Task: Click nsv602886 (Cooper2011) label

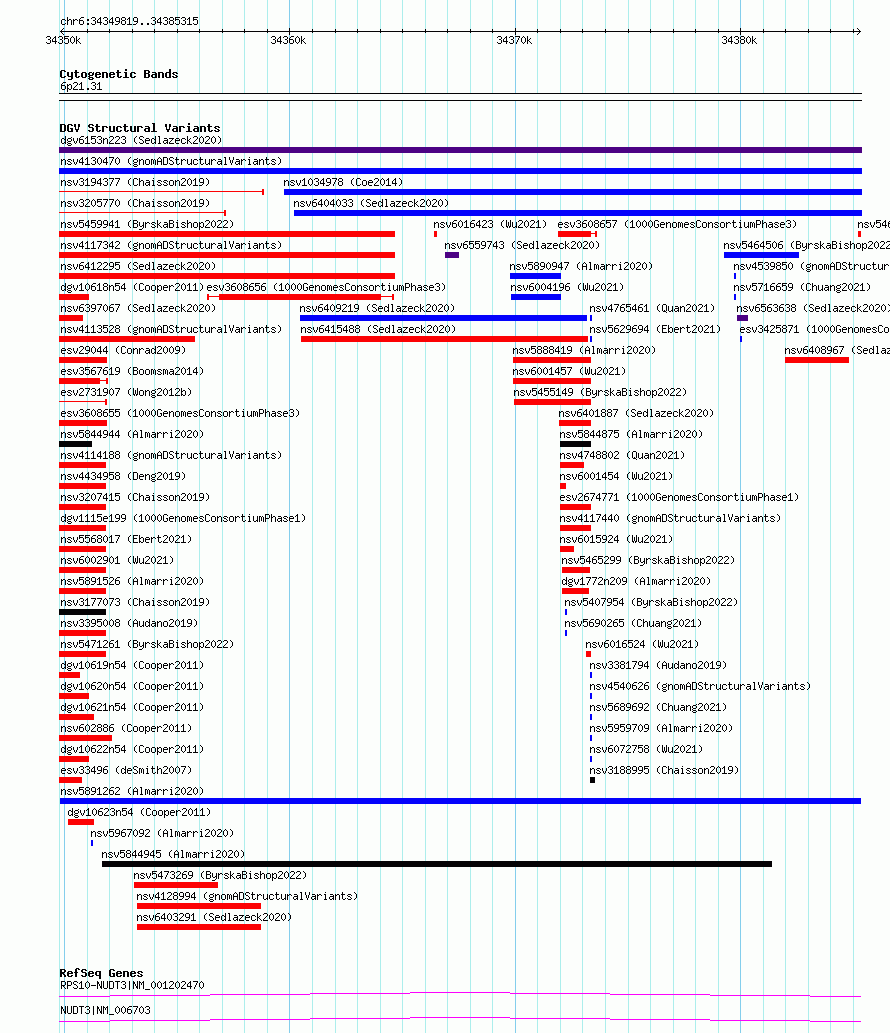Action: tap(126, 730)
